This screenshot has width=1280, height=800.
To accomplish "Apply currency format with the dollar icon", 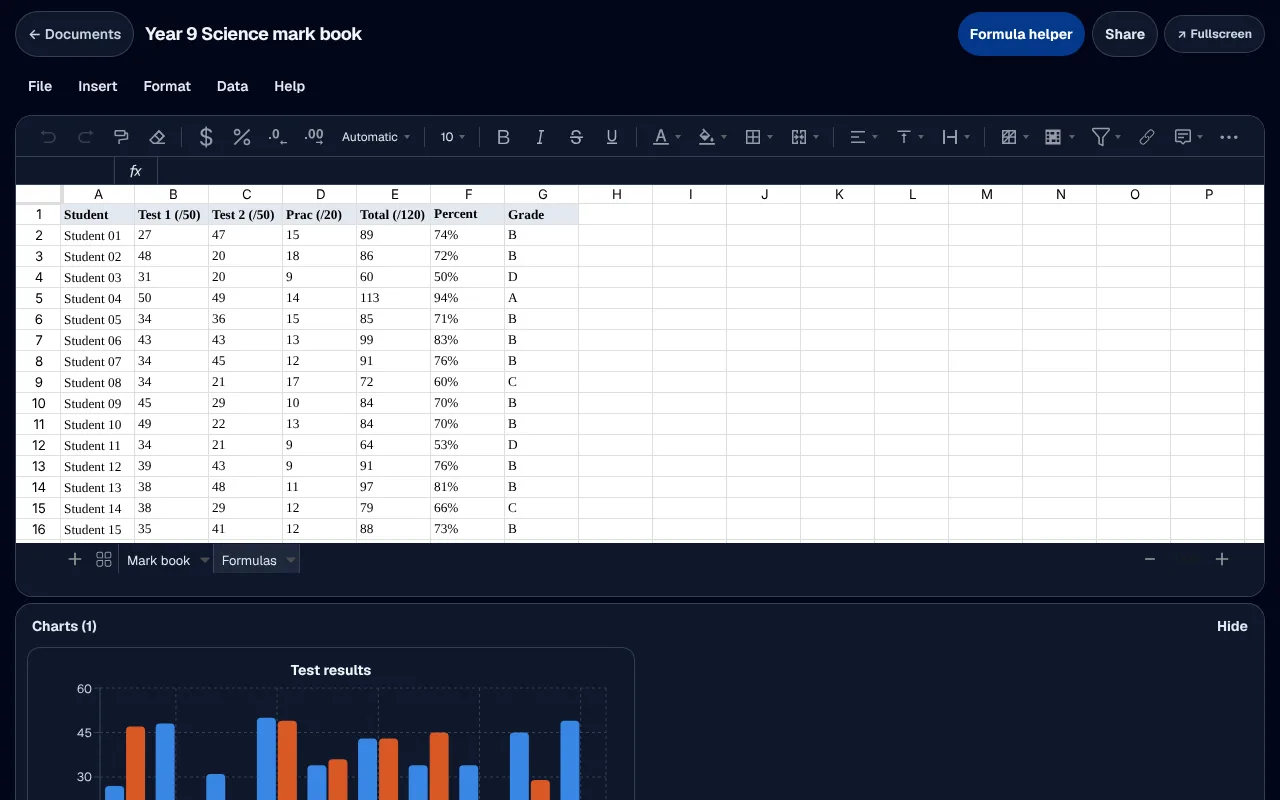I will click(206, 137).
